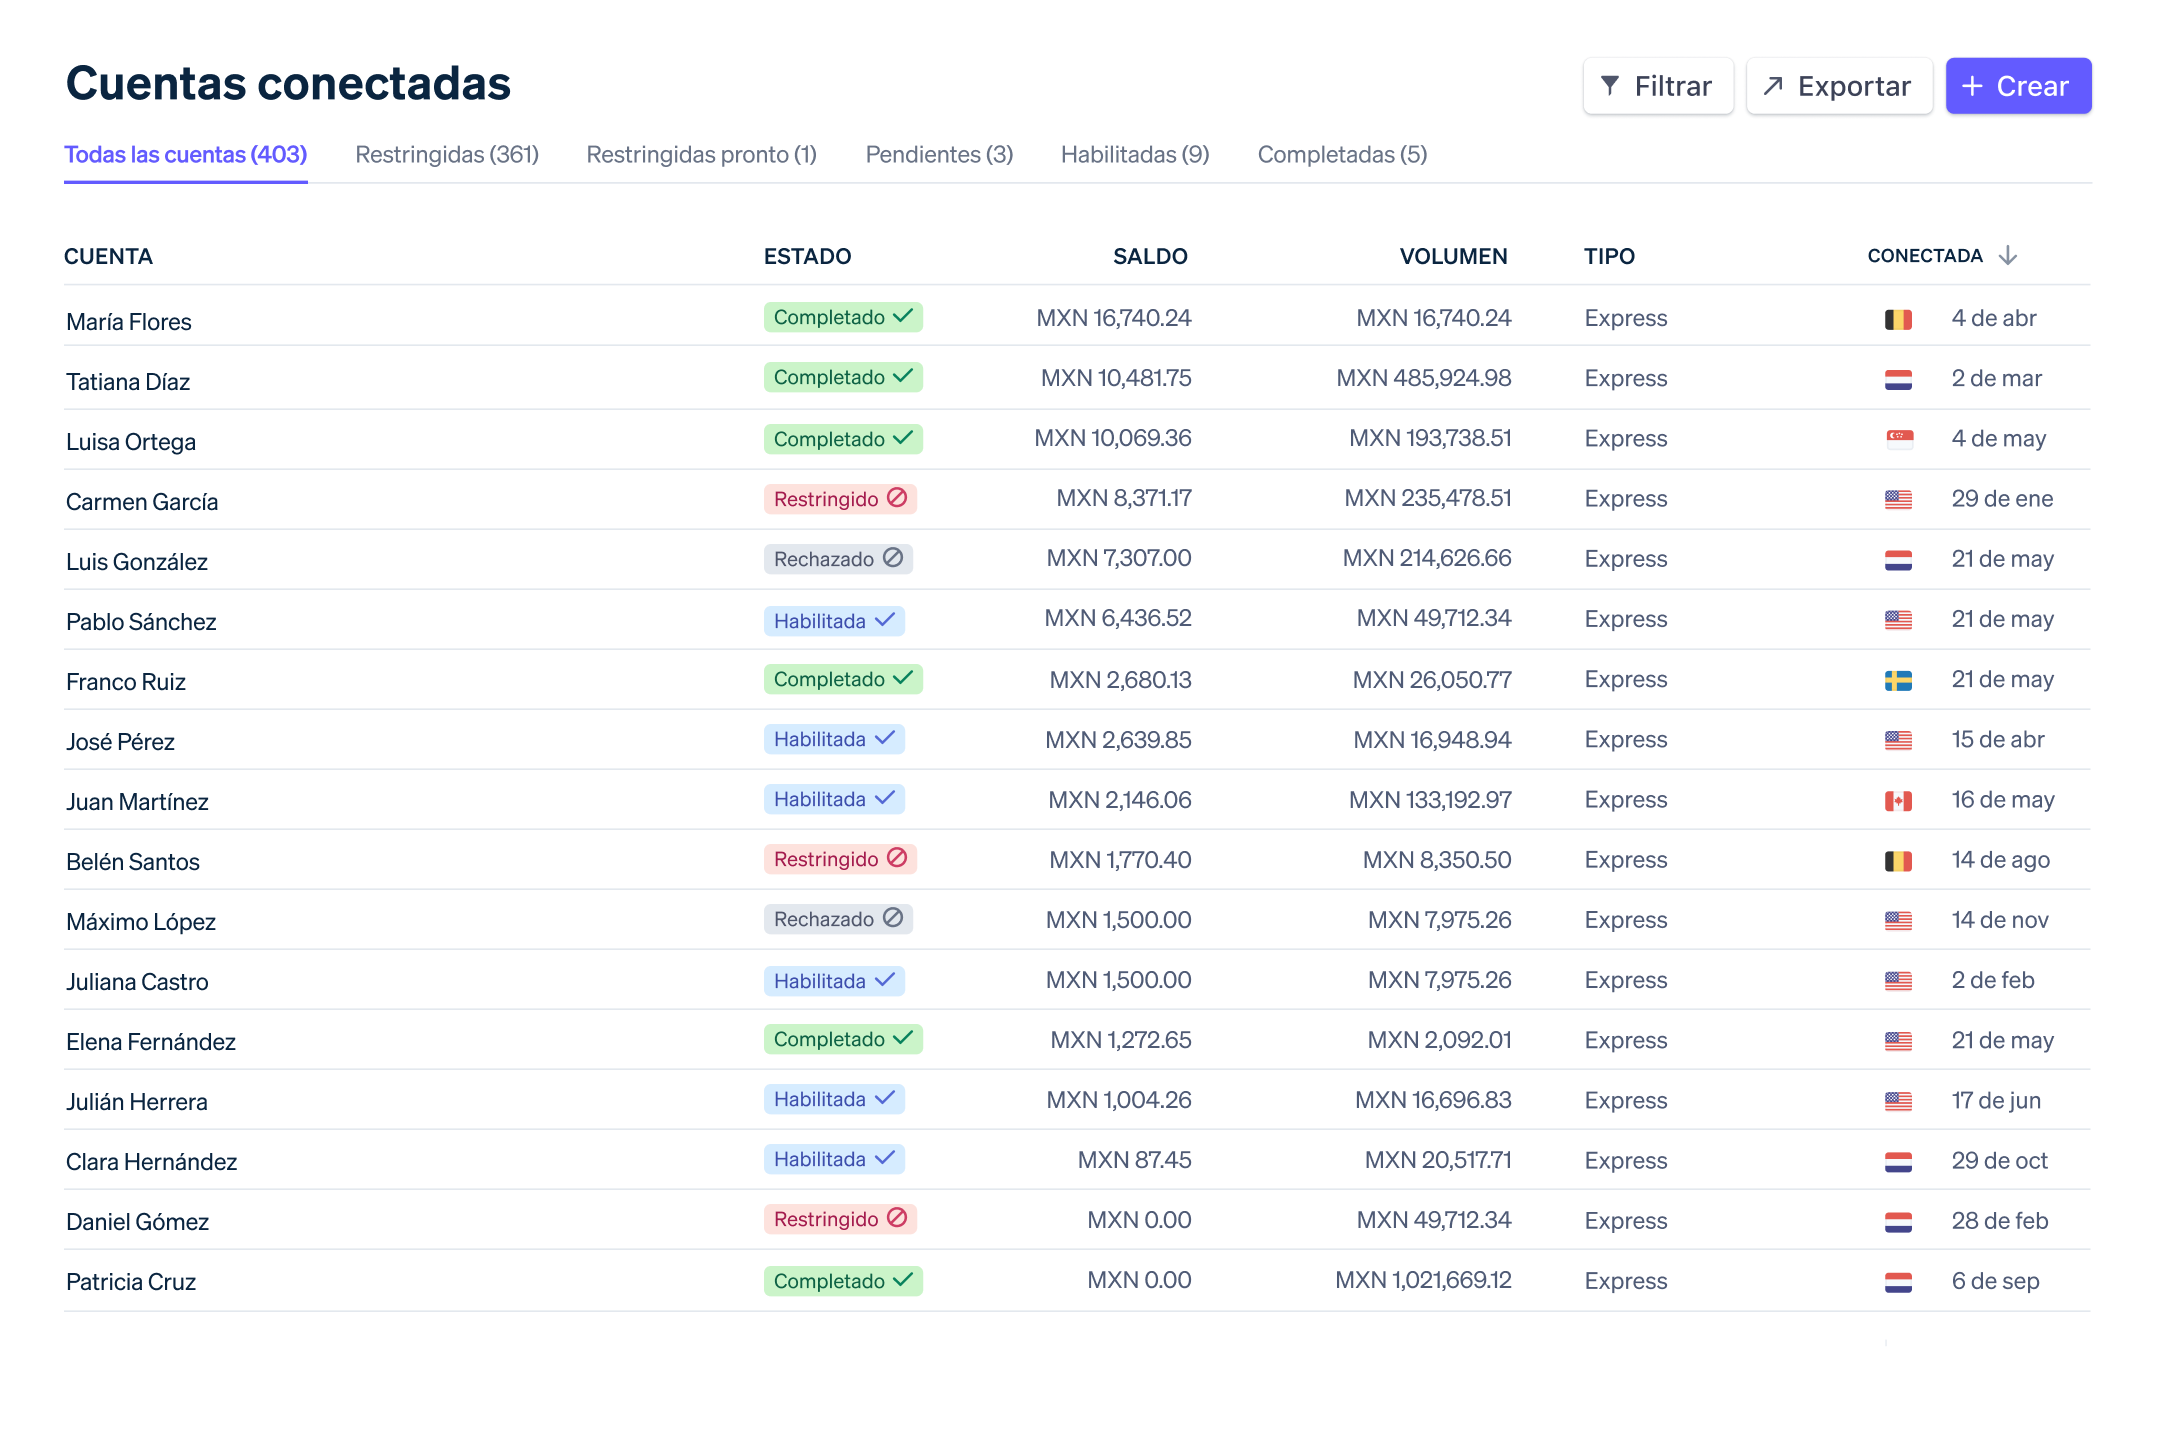The width and height of the screenshot is (2158, 1448).
Task: Click connected date 17 de jun
Action: coord(1996,1100)
